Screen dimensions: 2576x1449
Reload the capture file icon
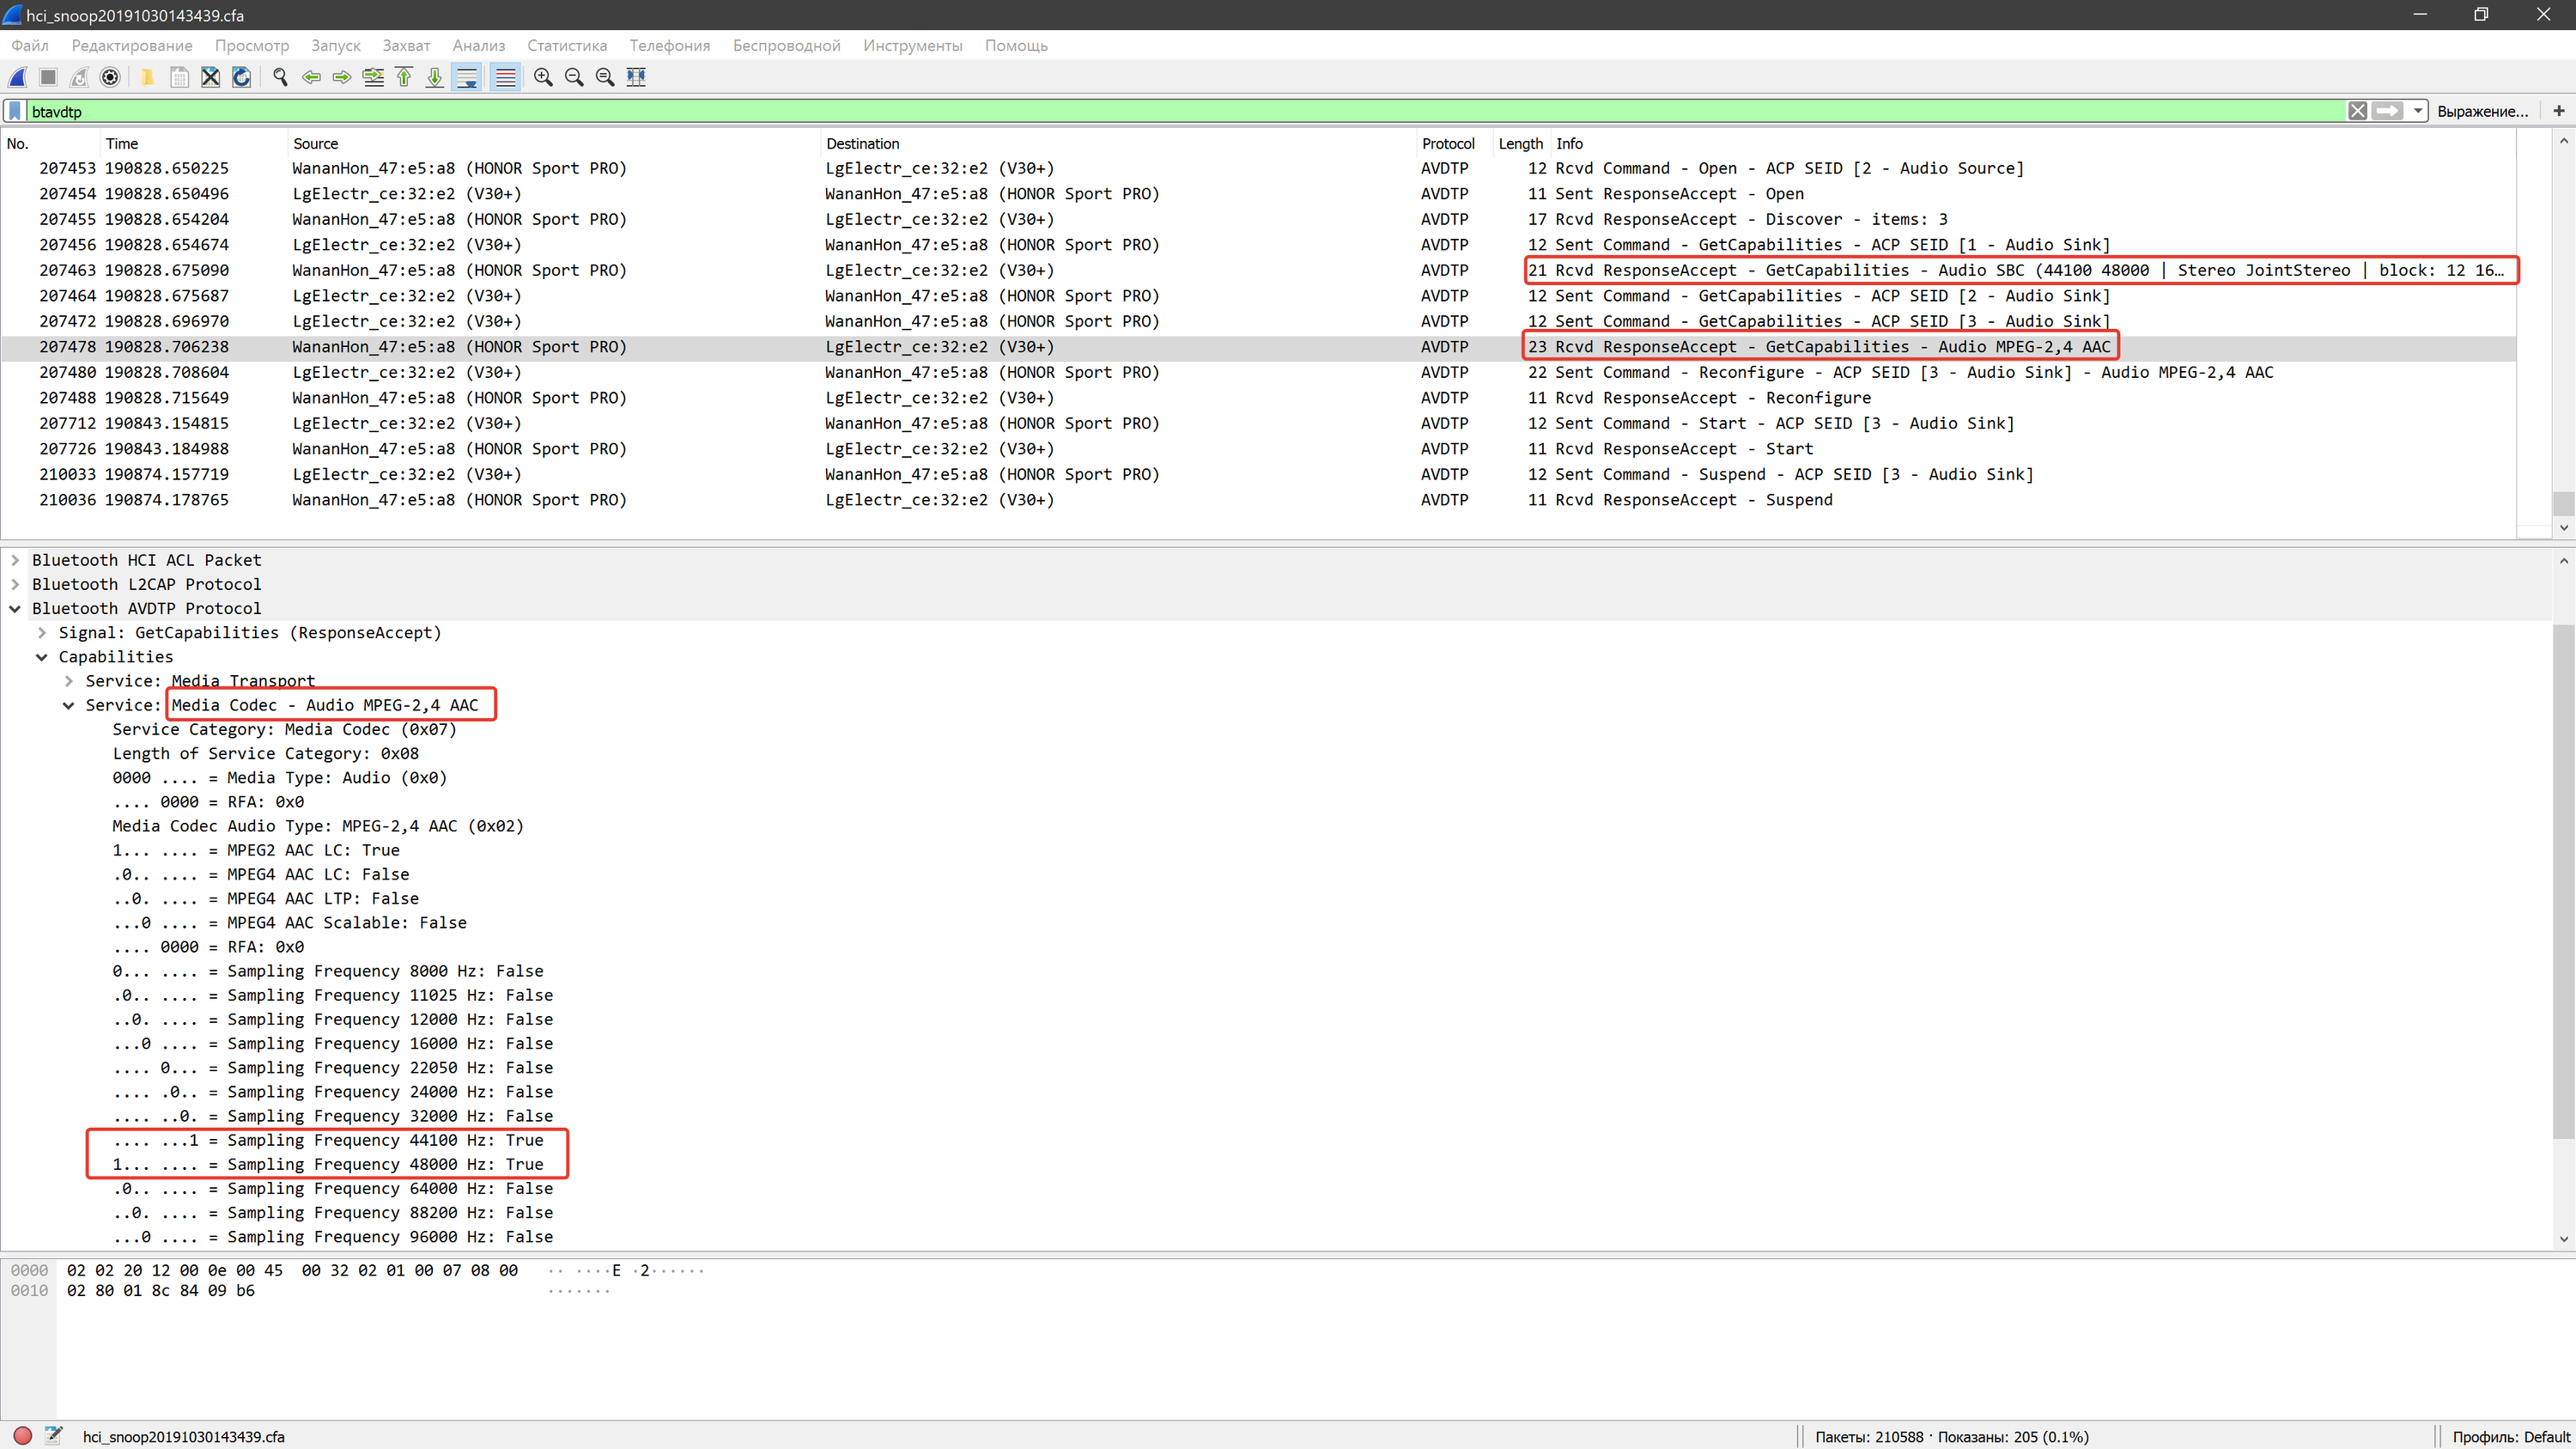[x=241, y=77]
